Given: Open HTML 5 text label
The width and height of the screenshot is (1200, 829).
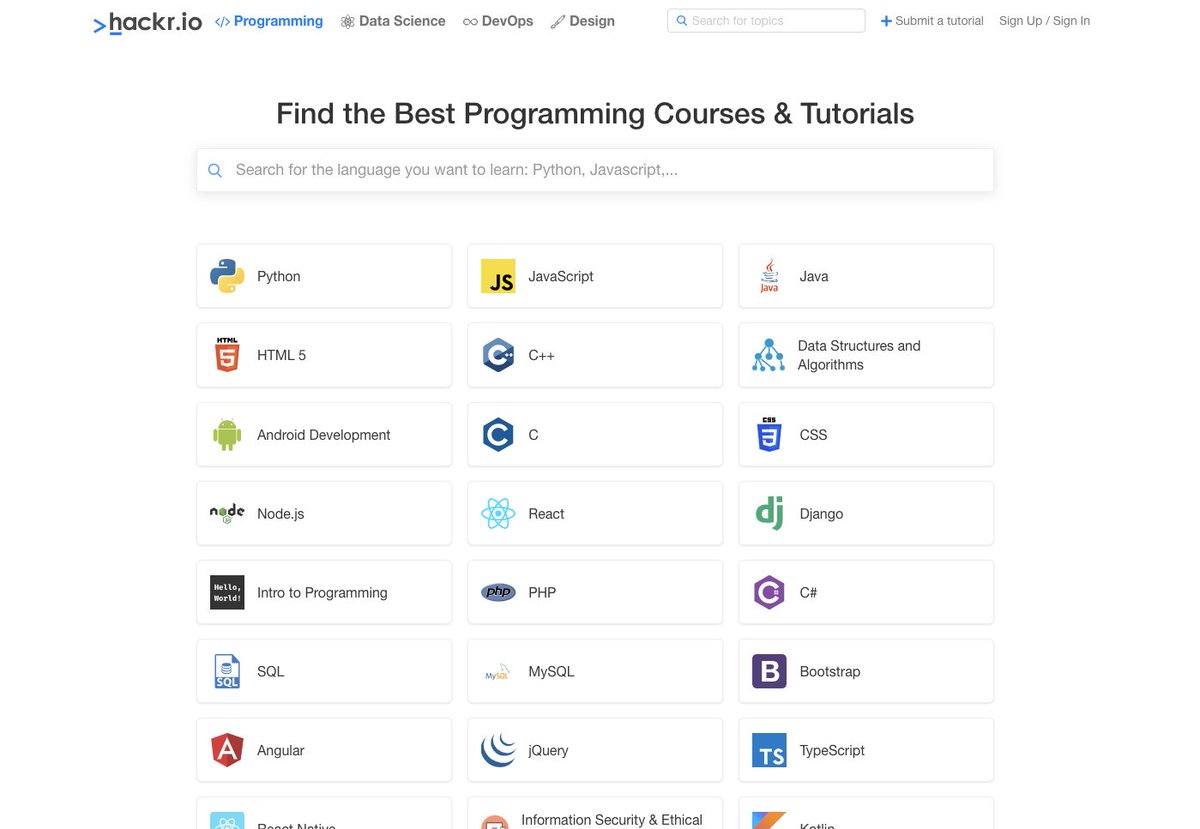Looking at the screenshot, I should [282, 355].
